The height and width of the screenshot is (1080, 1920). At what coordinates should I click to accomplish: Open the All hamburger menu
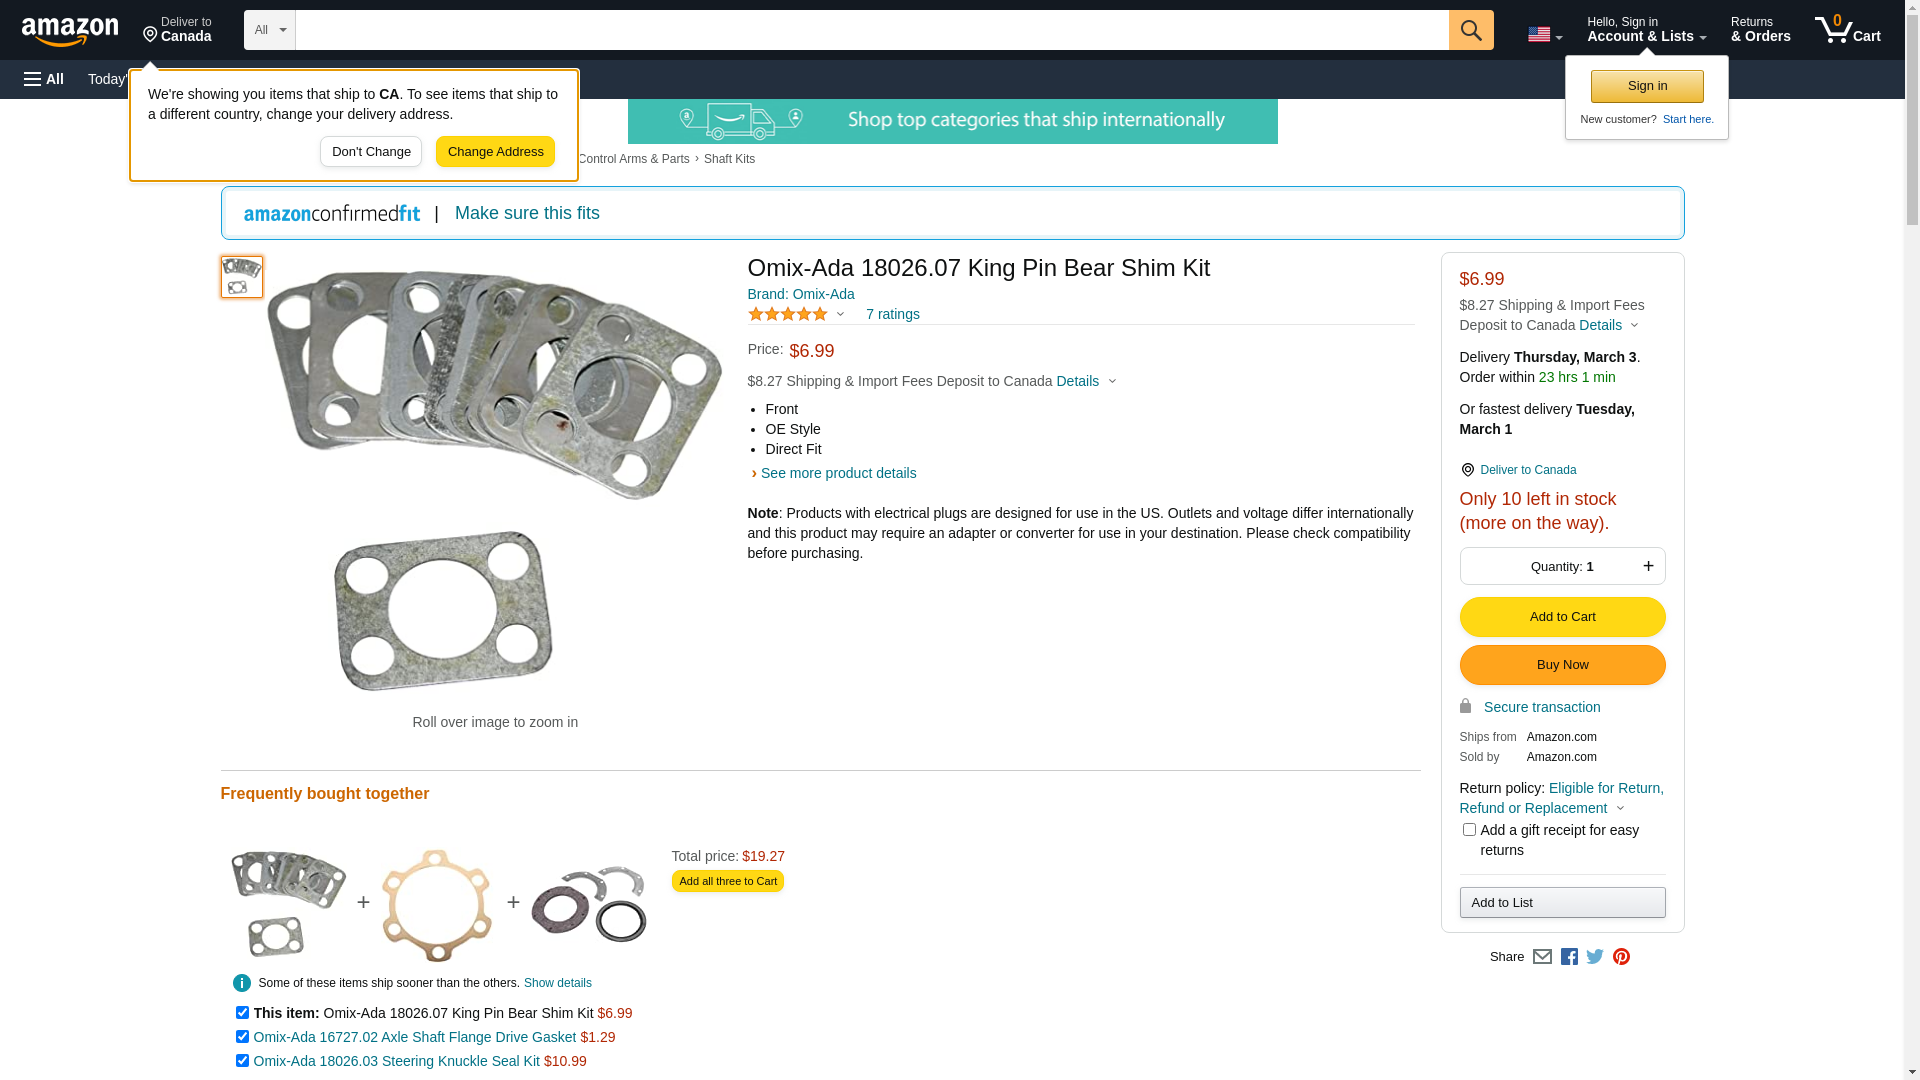point(44,79)
